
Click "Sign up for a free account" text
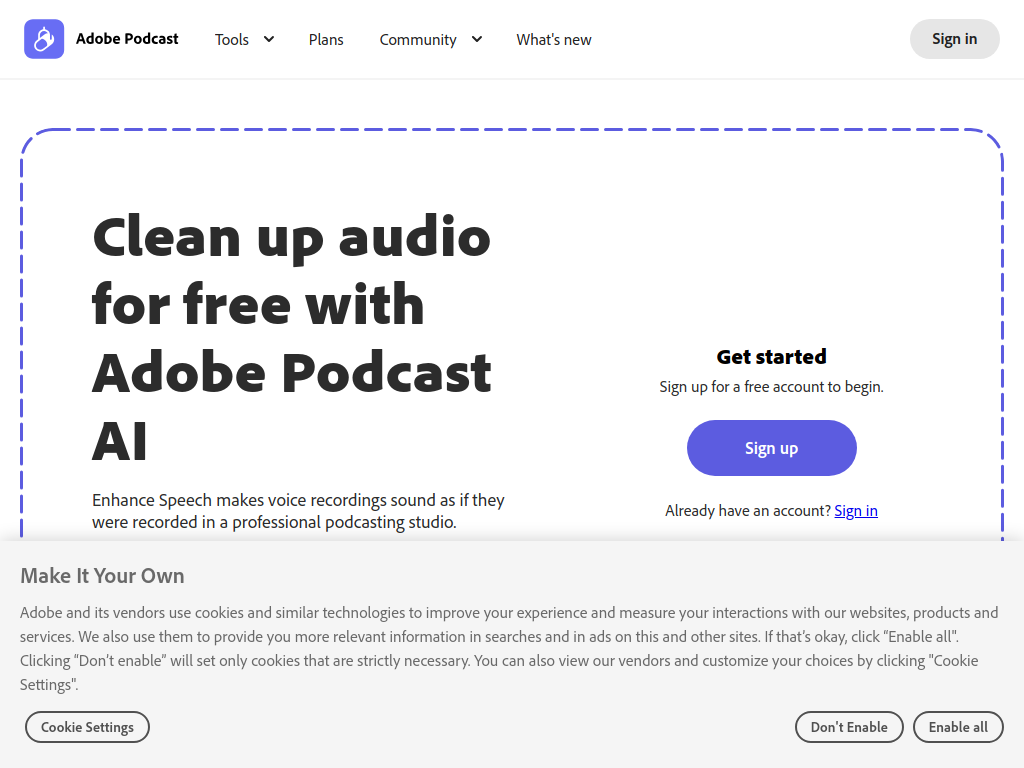click(771, 387)
